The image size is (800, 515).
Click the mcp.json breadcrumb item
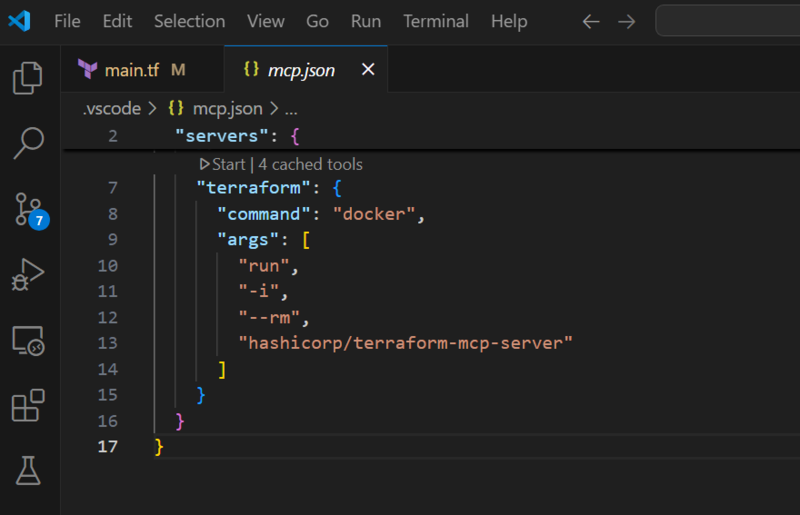(x=228, y=109)
